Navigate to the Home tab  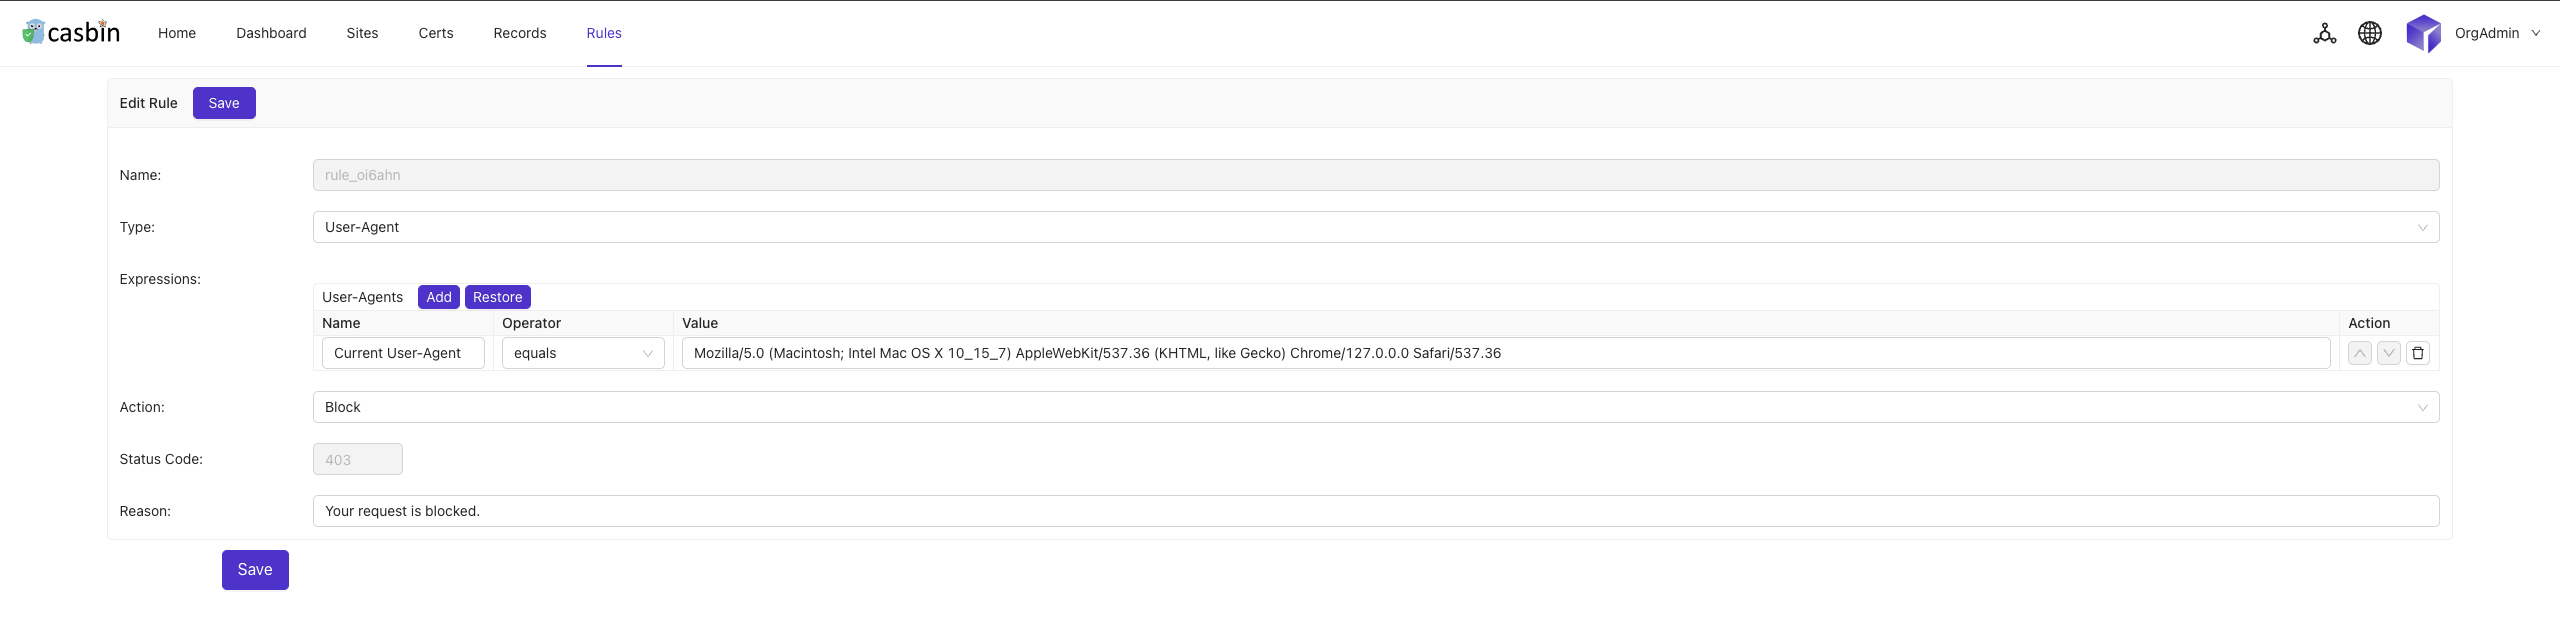(x=177, y=33)
